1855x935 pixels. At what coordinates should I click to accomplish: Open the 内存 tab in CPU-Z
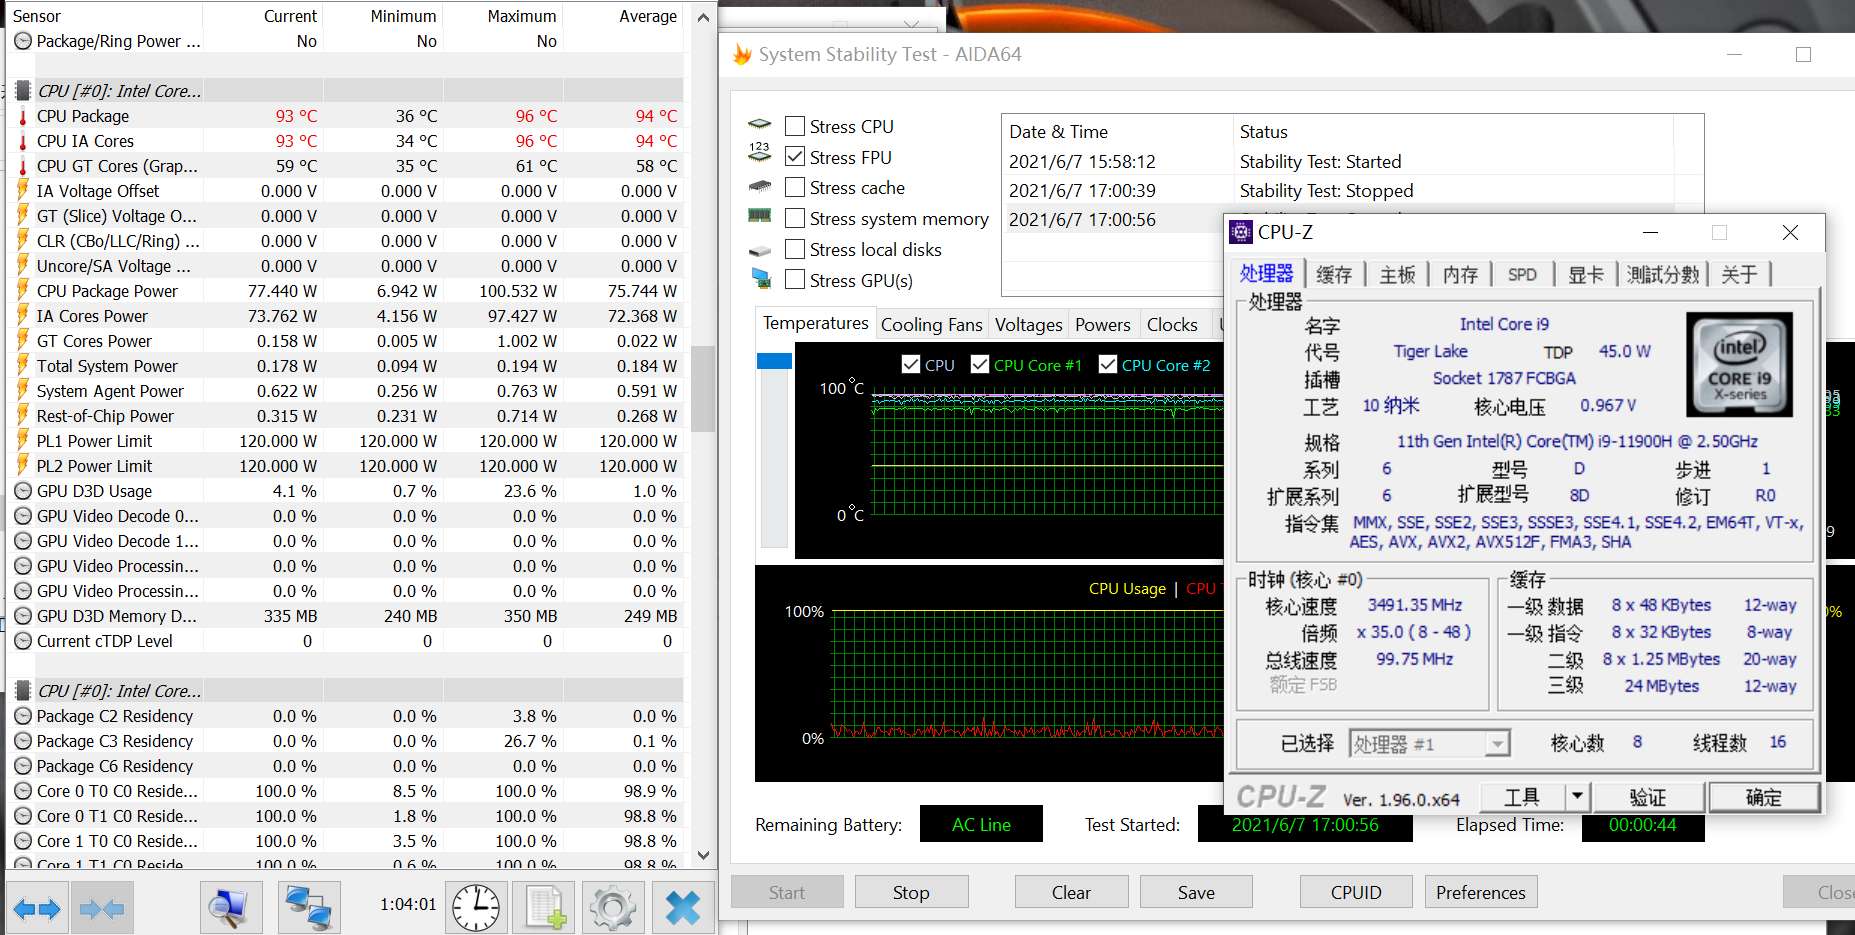[x=1460, y=275]
